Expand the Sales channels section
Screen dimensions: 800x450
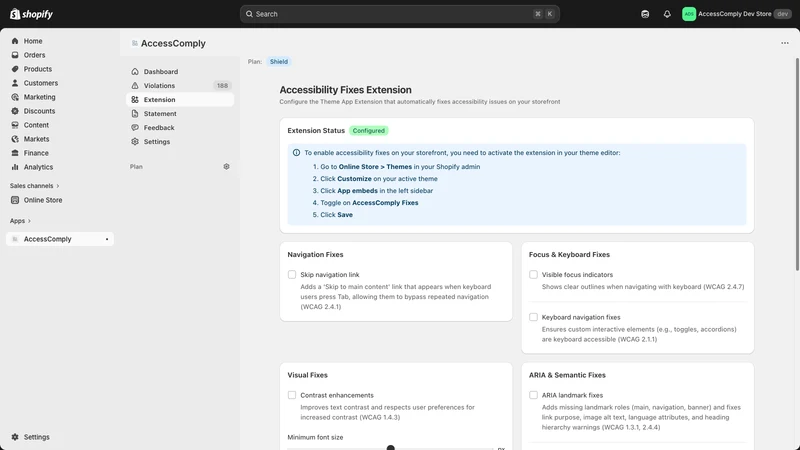pyautogui.click(x=34, y=186)
